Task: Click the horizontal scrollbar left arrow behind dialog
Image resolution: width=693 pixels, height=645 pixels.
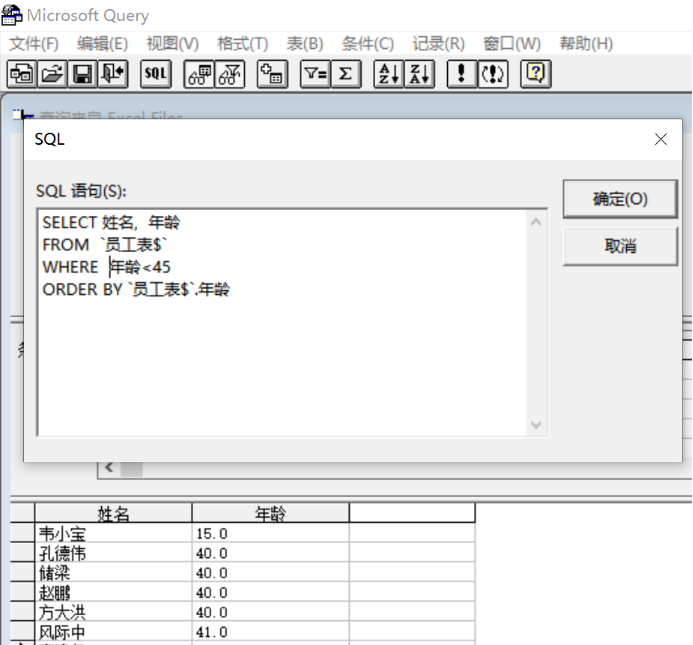Action: pos(109,467)
